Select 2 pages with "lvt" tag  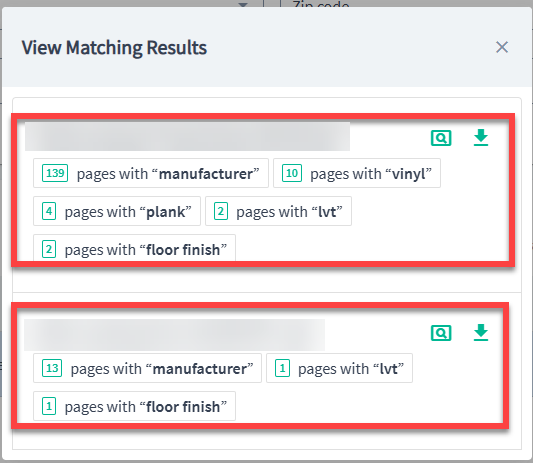point(278,211)
